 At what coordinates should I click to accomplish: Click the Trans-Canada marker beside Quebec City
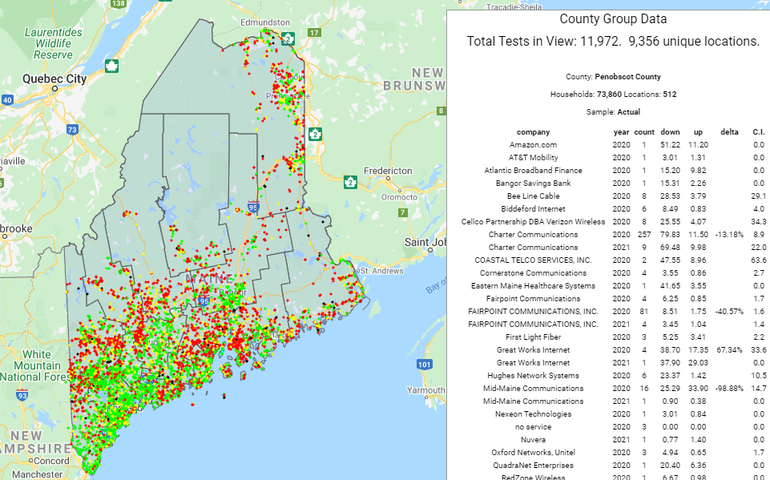pyautogui.click(x=112, y=67)
